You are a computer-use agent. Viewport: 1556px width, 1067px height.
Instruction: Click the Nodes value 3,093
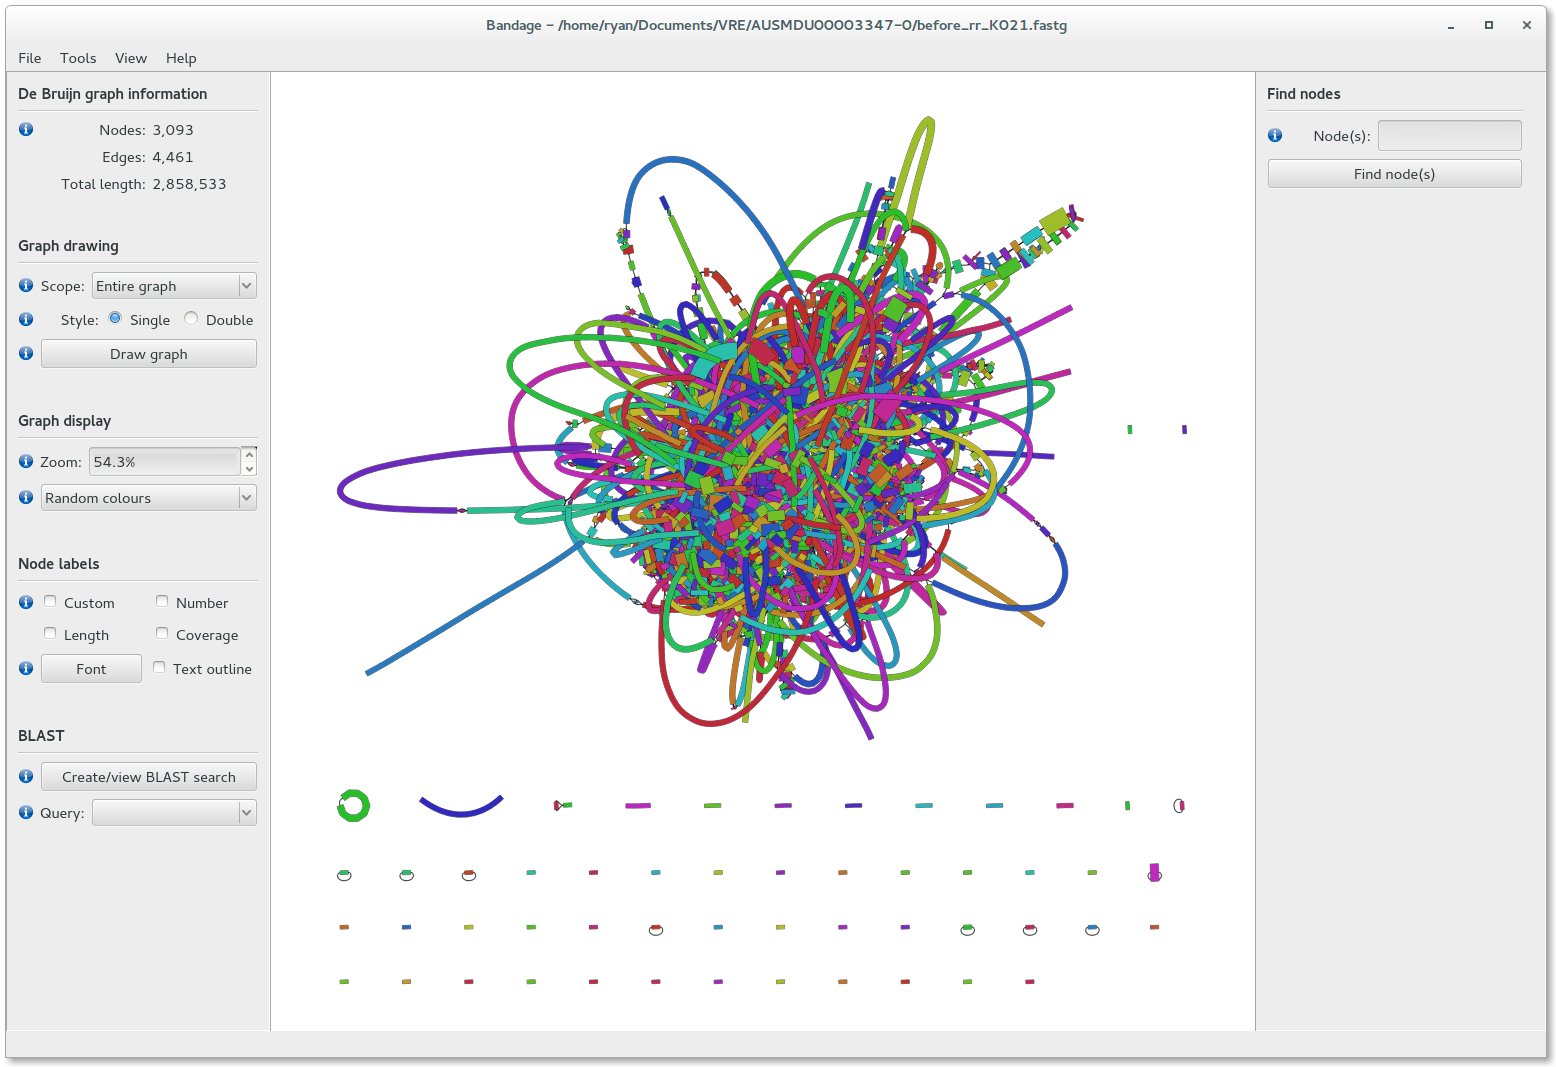[173, 130]
